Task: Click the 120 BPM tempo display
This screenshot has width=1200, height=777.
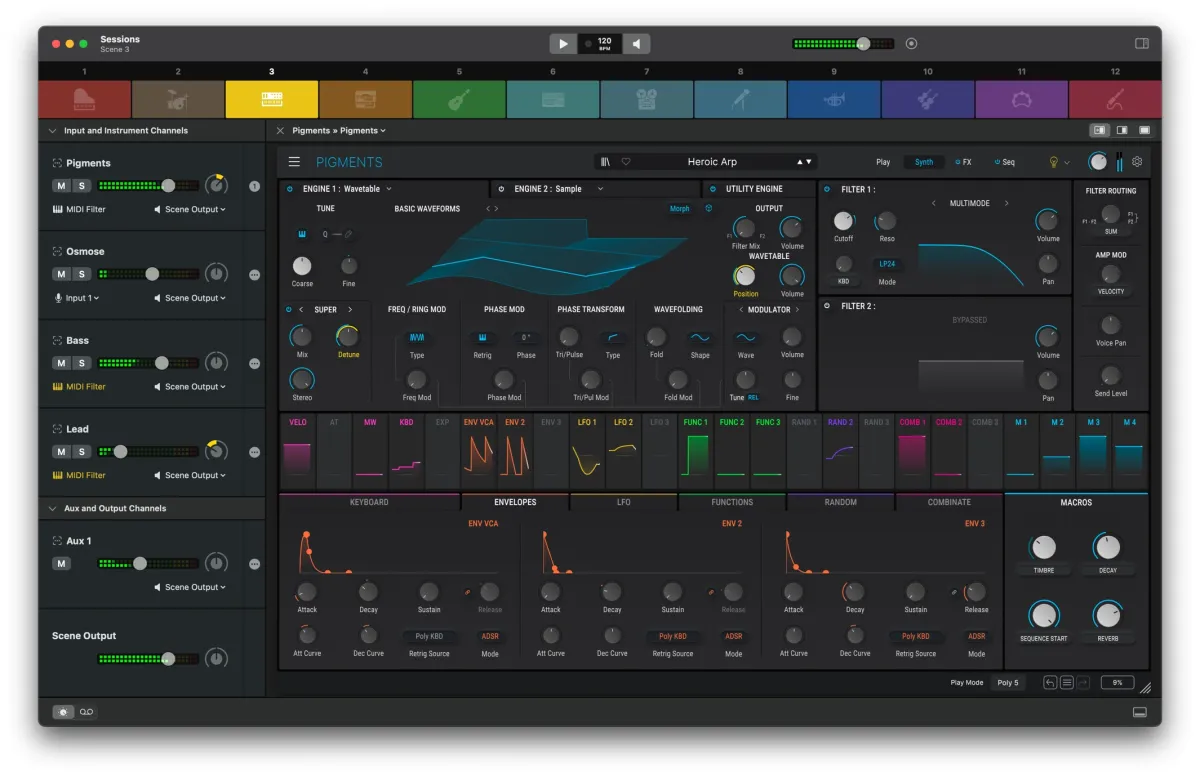Action: click(x=602, y=44)
